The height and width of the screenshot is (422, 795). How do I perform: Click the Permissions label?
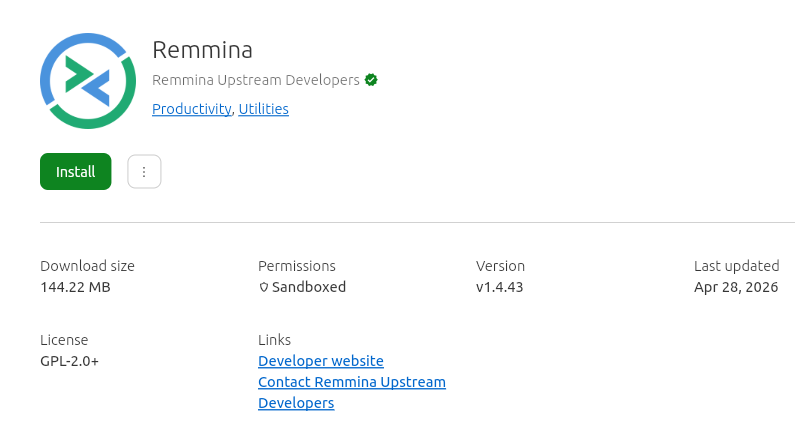pyautogui.click(x=297, y=266)
